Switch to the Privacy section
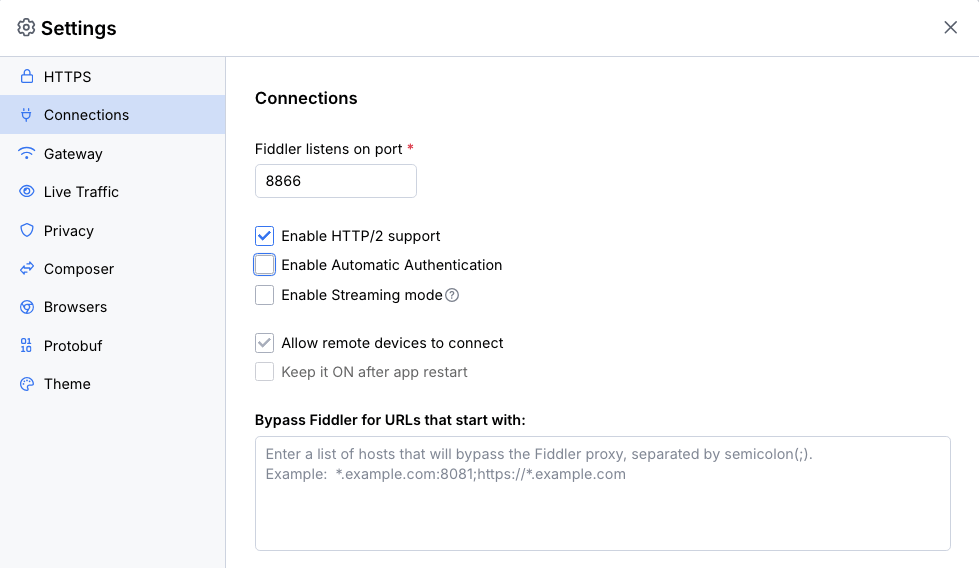Image resolution: width=979 pixels, height=568 pixels. 112,230
